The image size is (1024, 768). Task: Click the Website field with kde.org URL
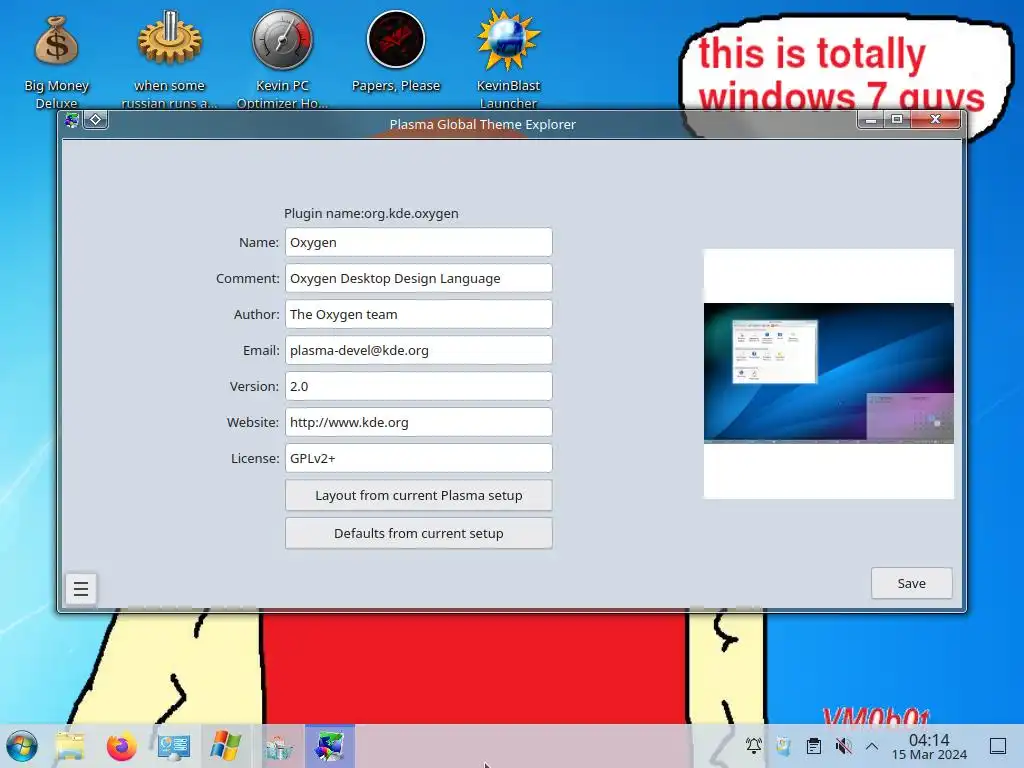419,422
